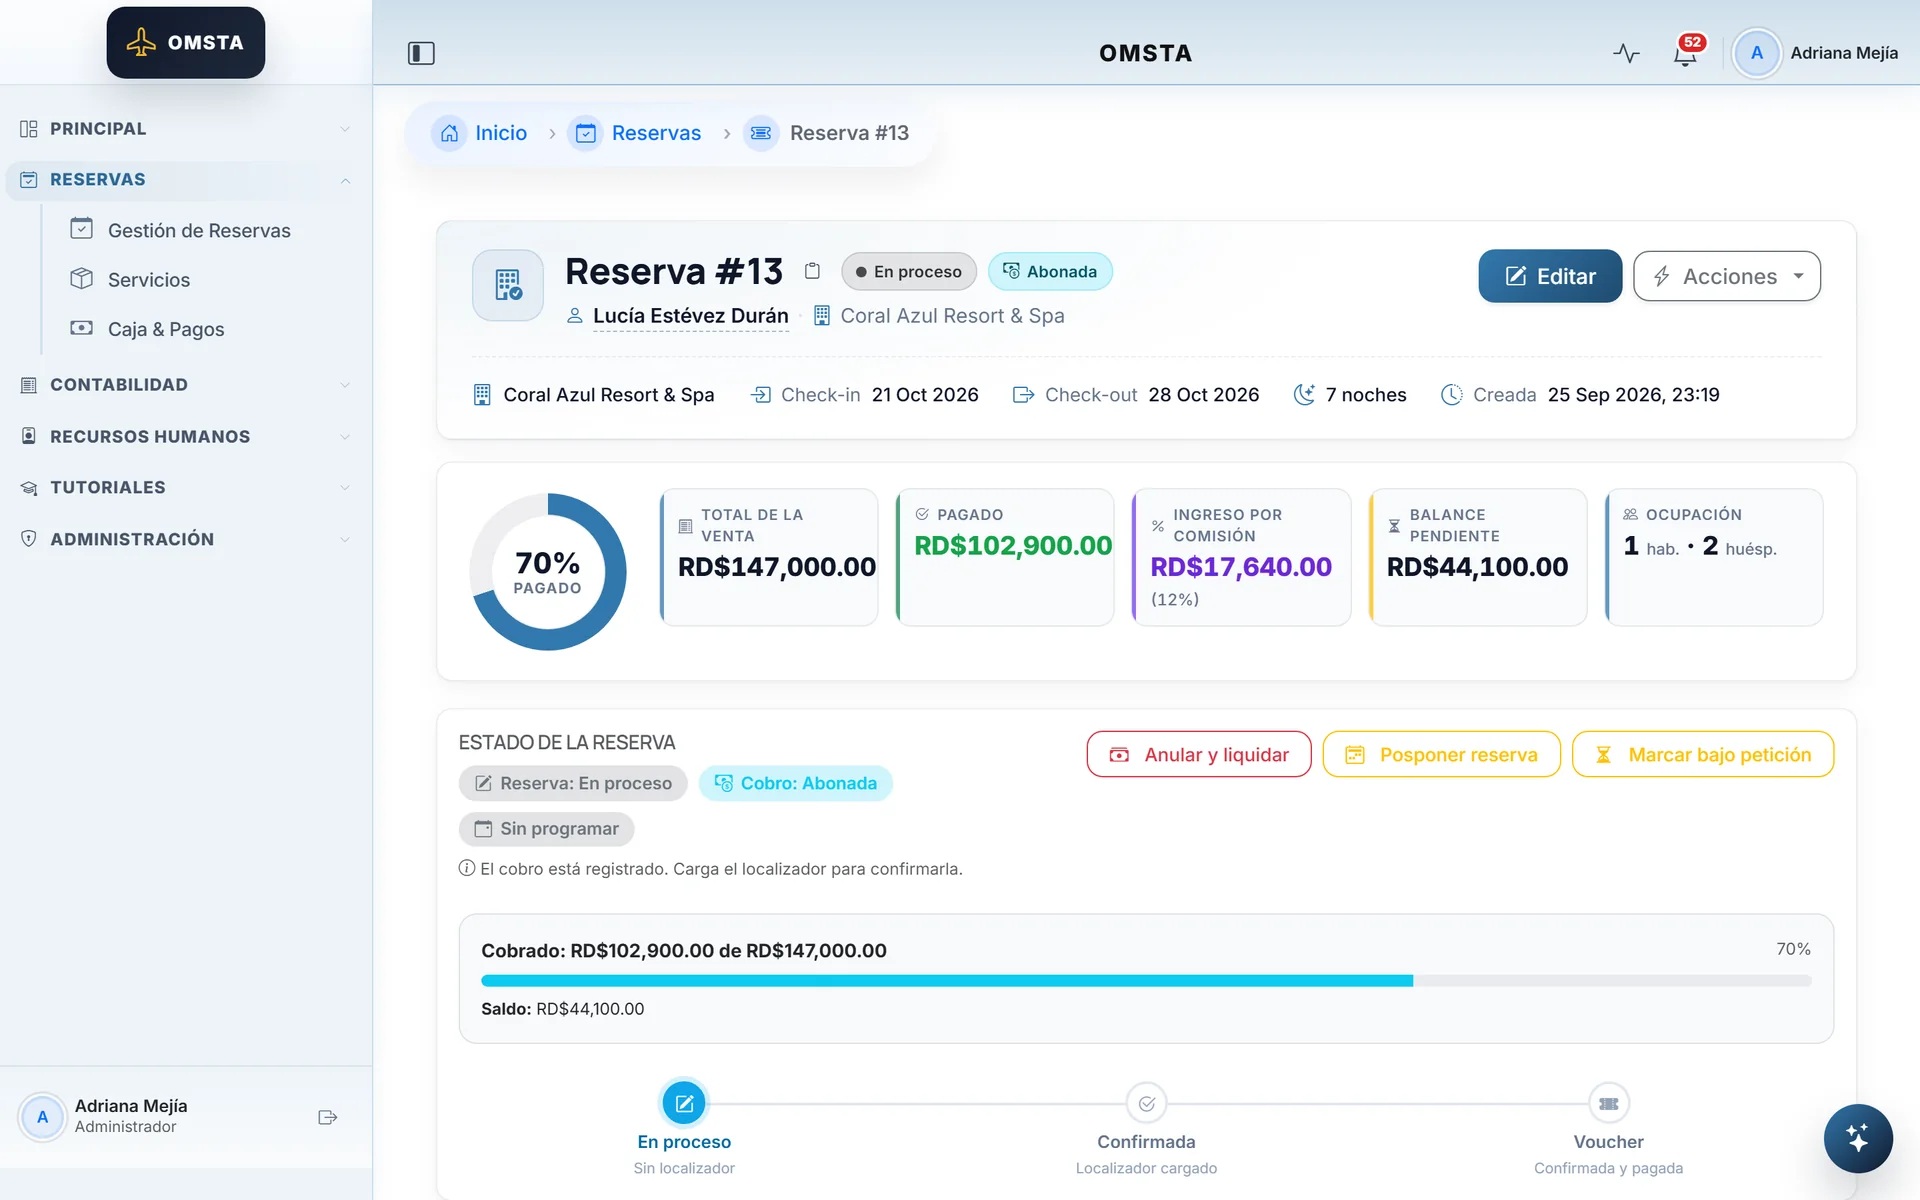Viewport: 1920px width, 1200px height.
Task: Expand the RECURSOS HUMANOS section
Action: 186,437
